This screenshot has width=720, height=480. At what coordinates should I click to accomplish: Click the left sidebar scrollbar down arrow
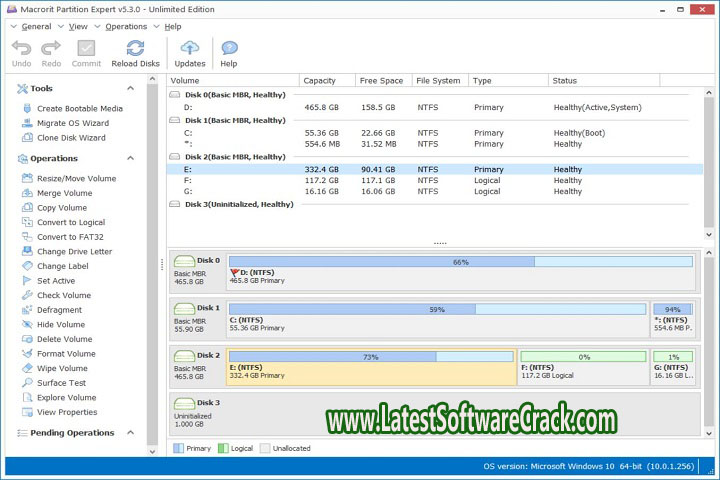(152, 452)
